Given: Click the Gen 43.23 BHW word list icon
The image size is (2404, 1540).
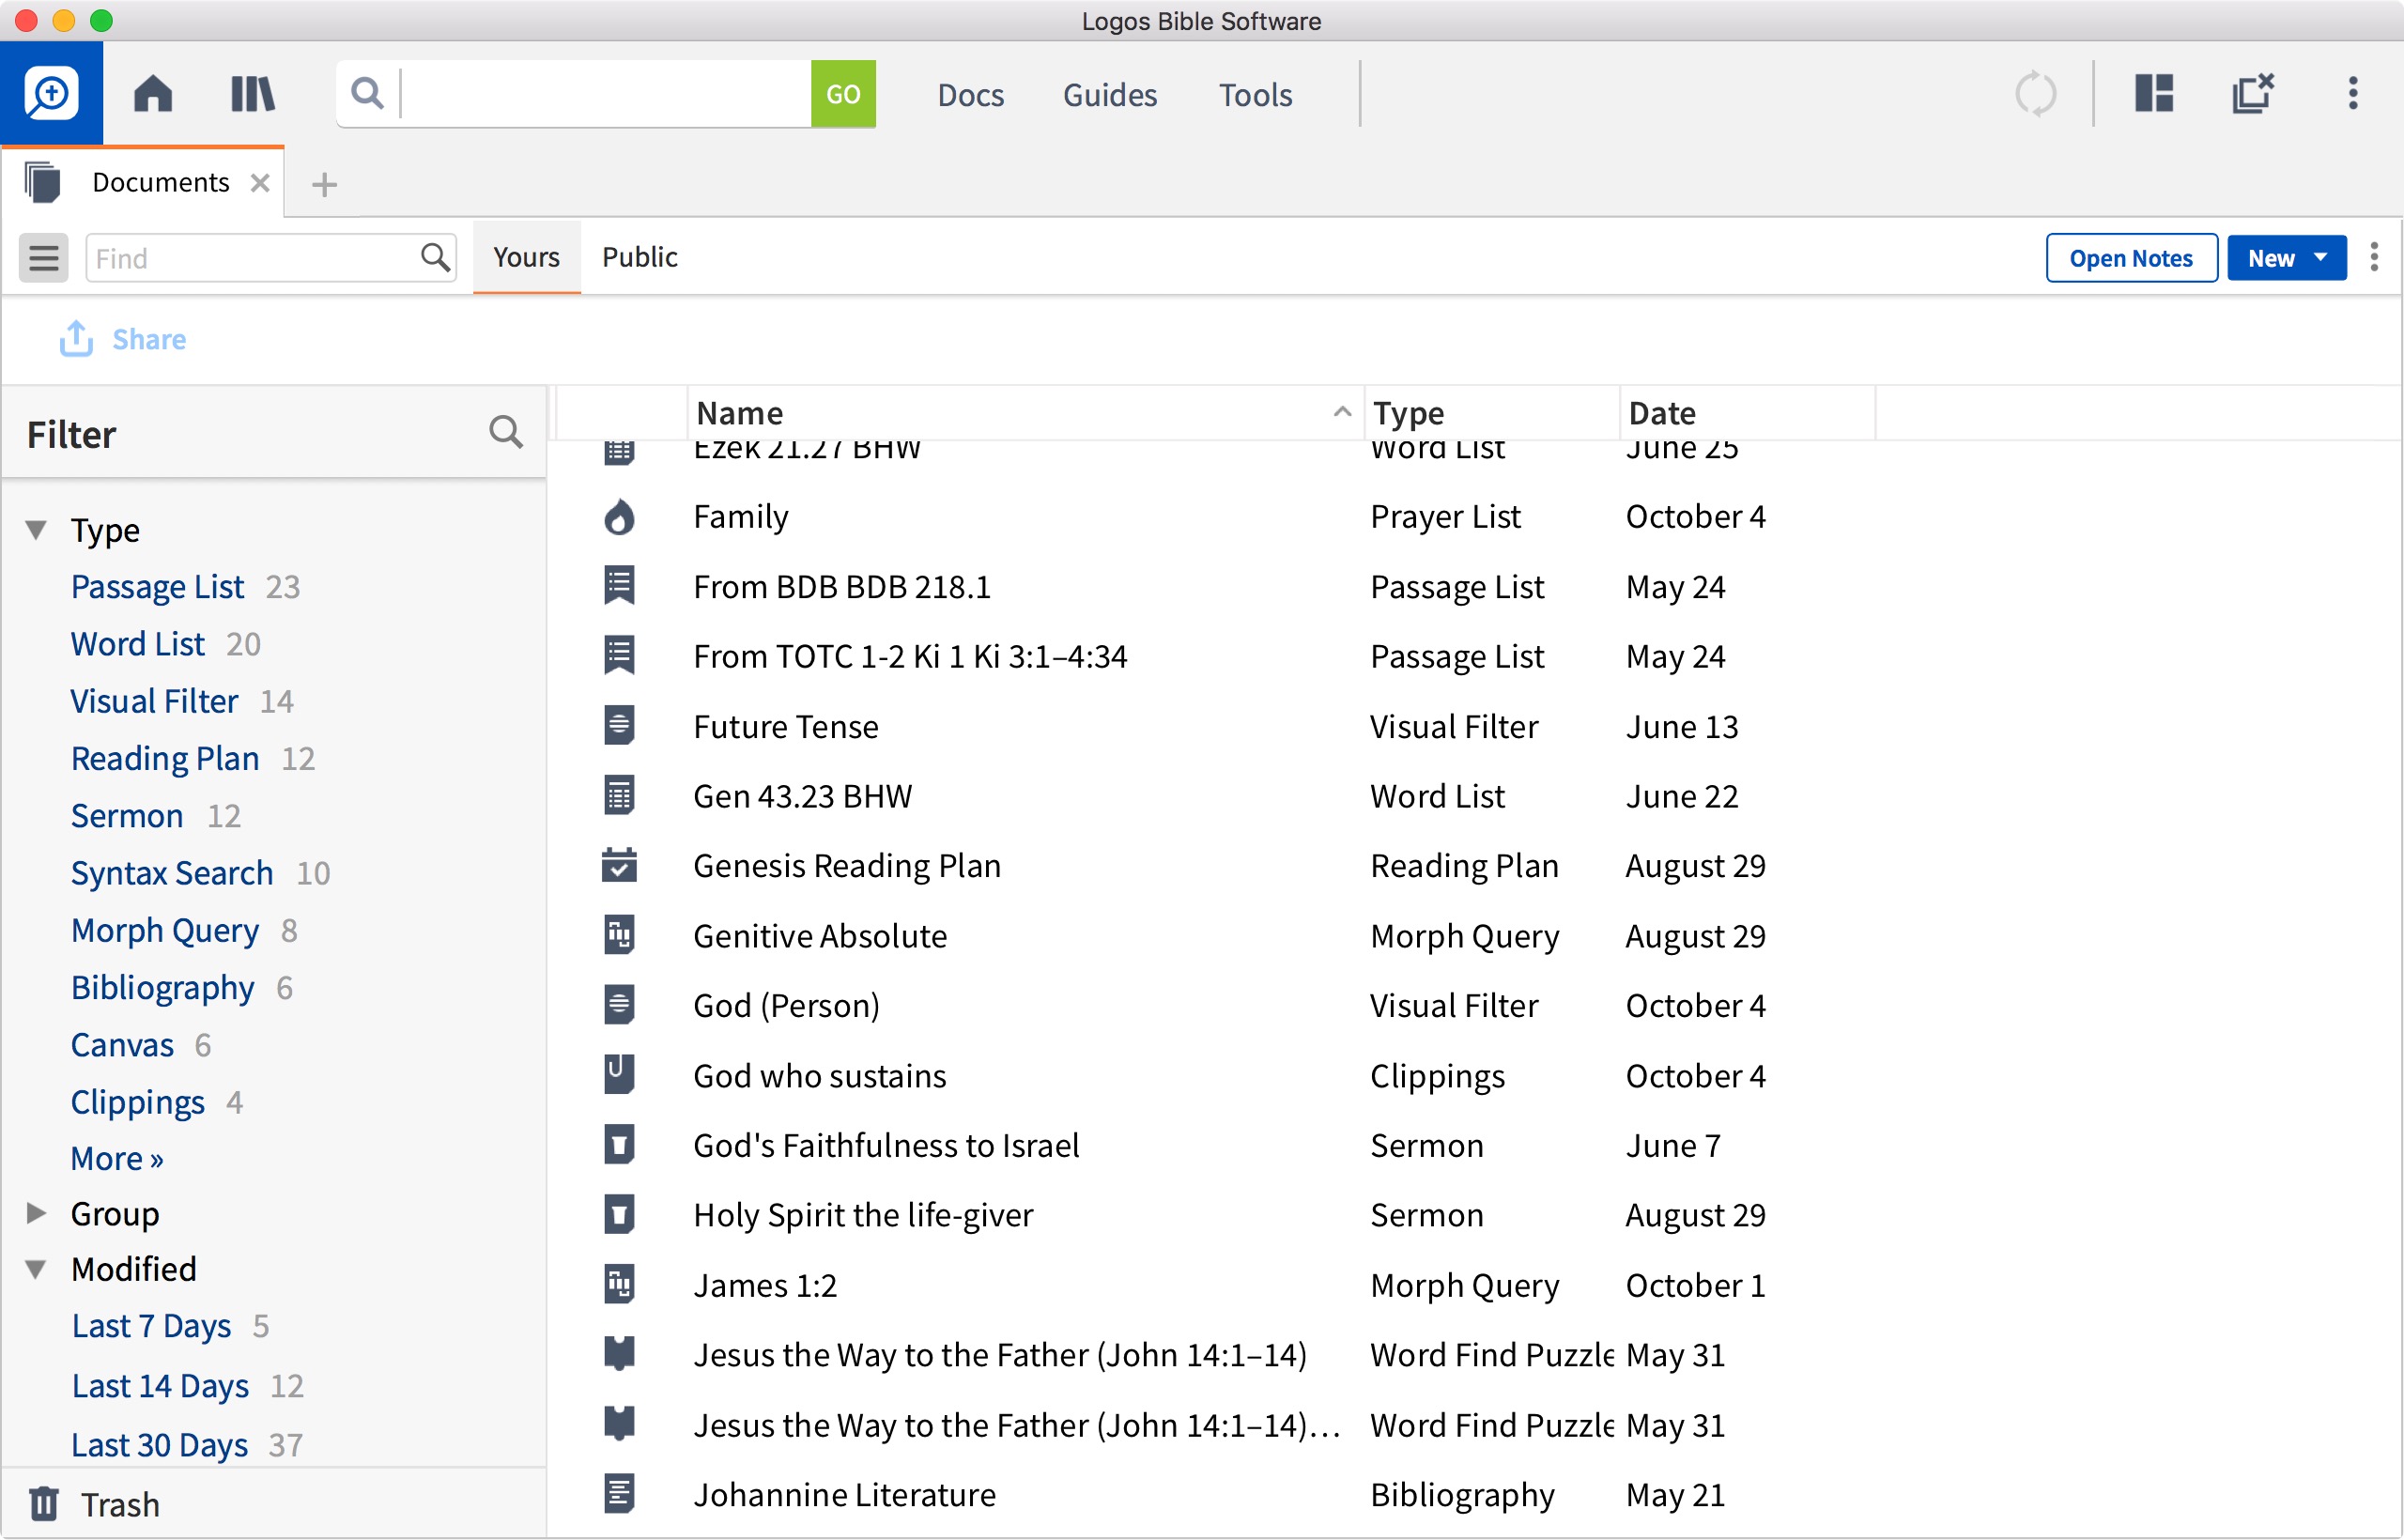Looking at the screenshot, I should coord(619,796).
